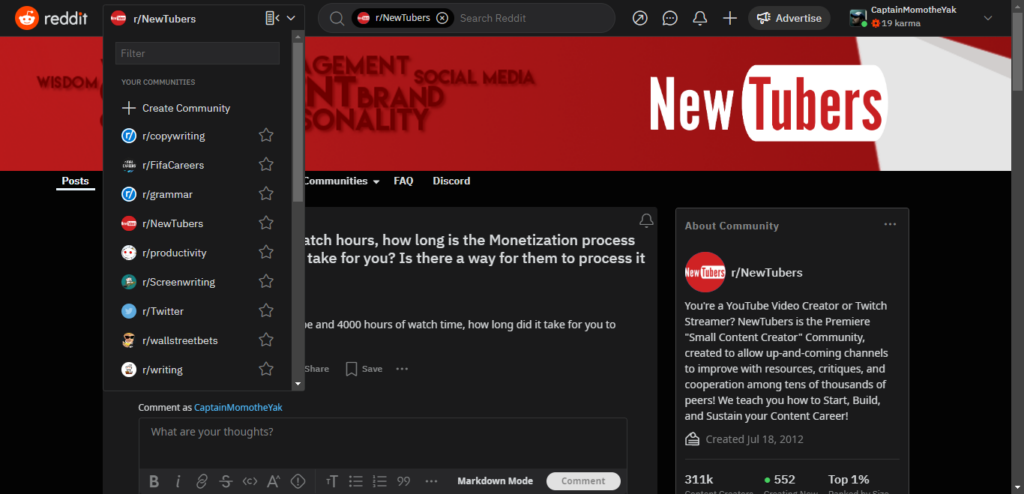Image resolution: width=1024 pixels, height=494 pixels.
Task: Open the chat bubble icon
Action: coord(670,18)
